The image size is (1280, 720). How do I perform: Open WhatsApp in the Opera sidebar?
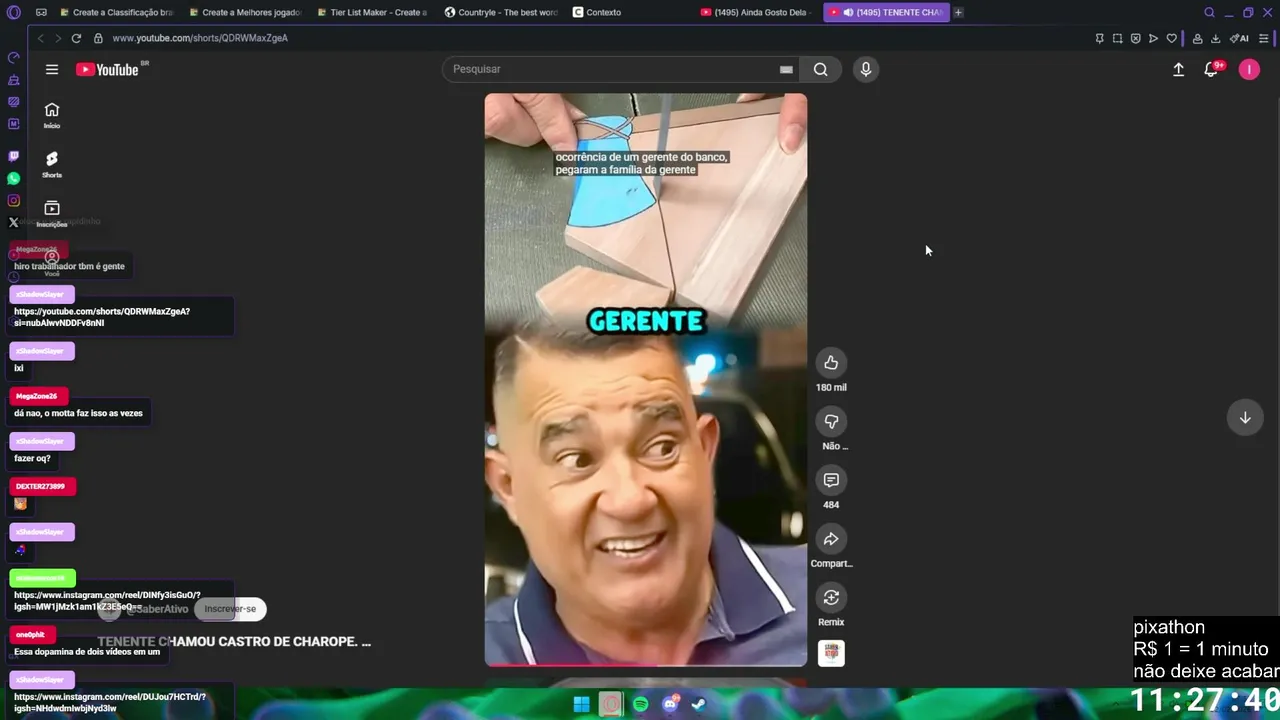13,178
